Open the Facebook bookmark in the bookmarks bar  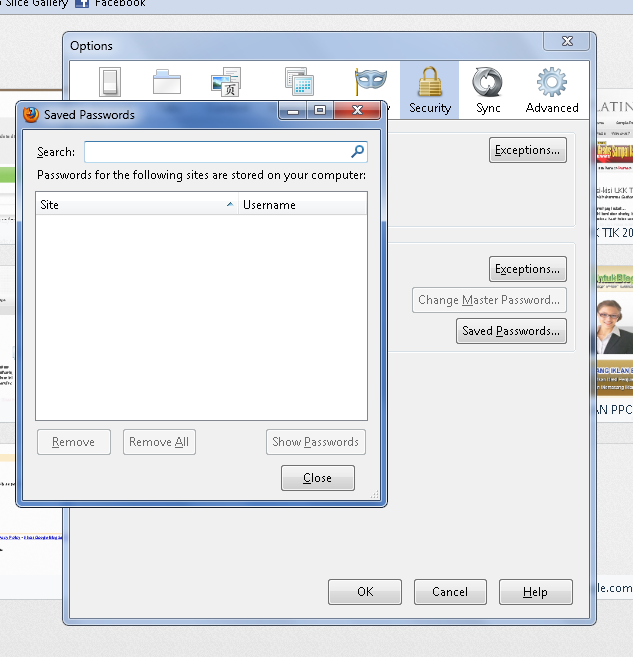click(x=110, y=3)
